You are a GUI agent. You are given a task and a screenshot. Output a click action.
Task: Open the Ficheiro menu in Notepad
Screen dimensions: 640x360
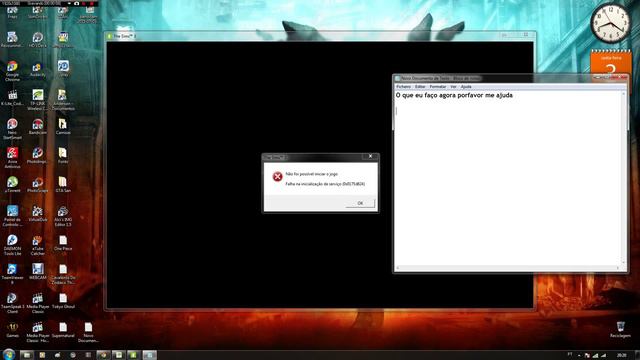404,87
